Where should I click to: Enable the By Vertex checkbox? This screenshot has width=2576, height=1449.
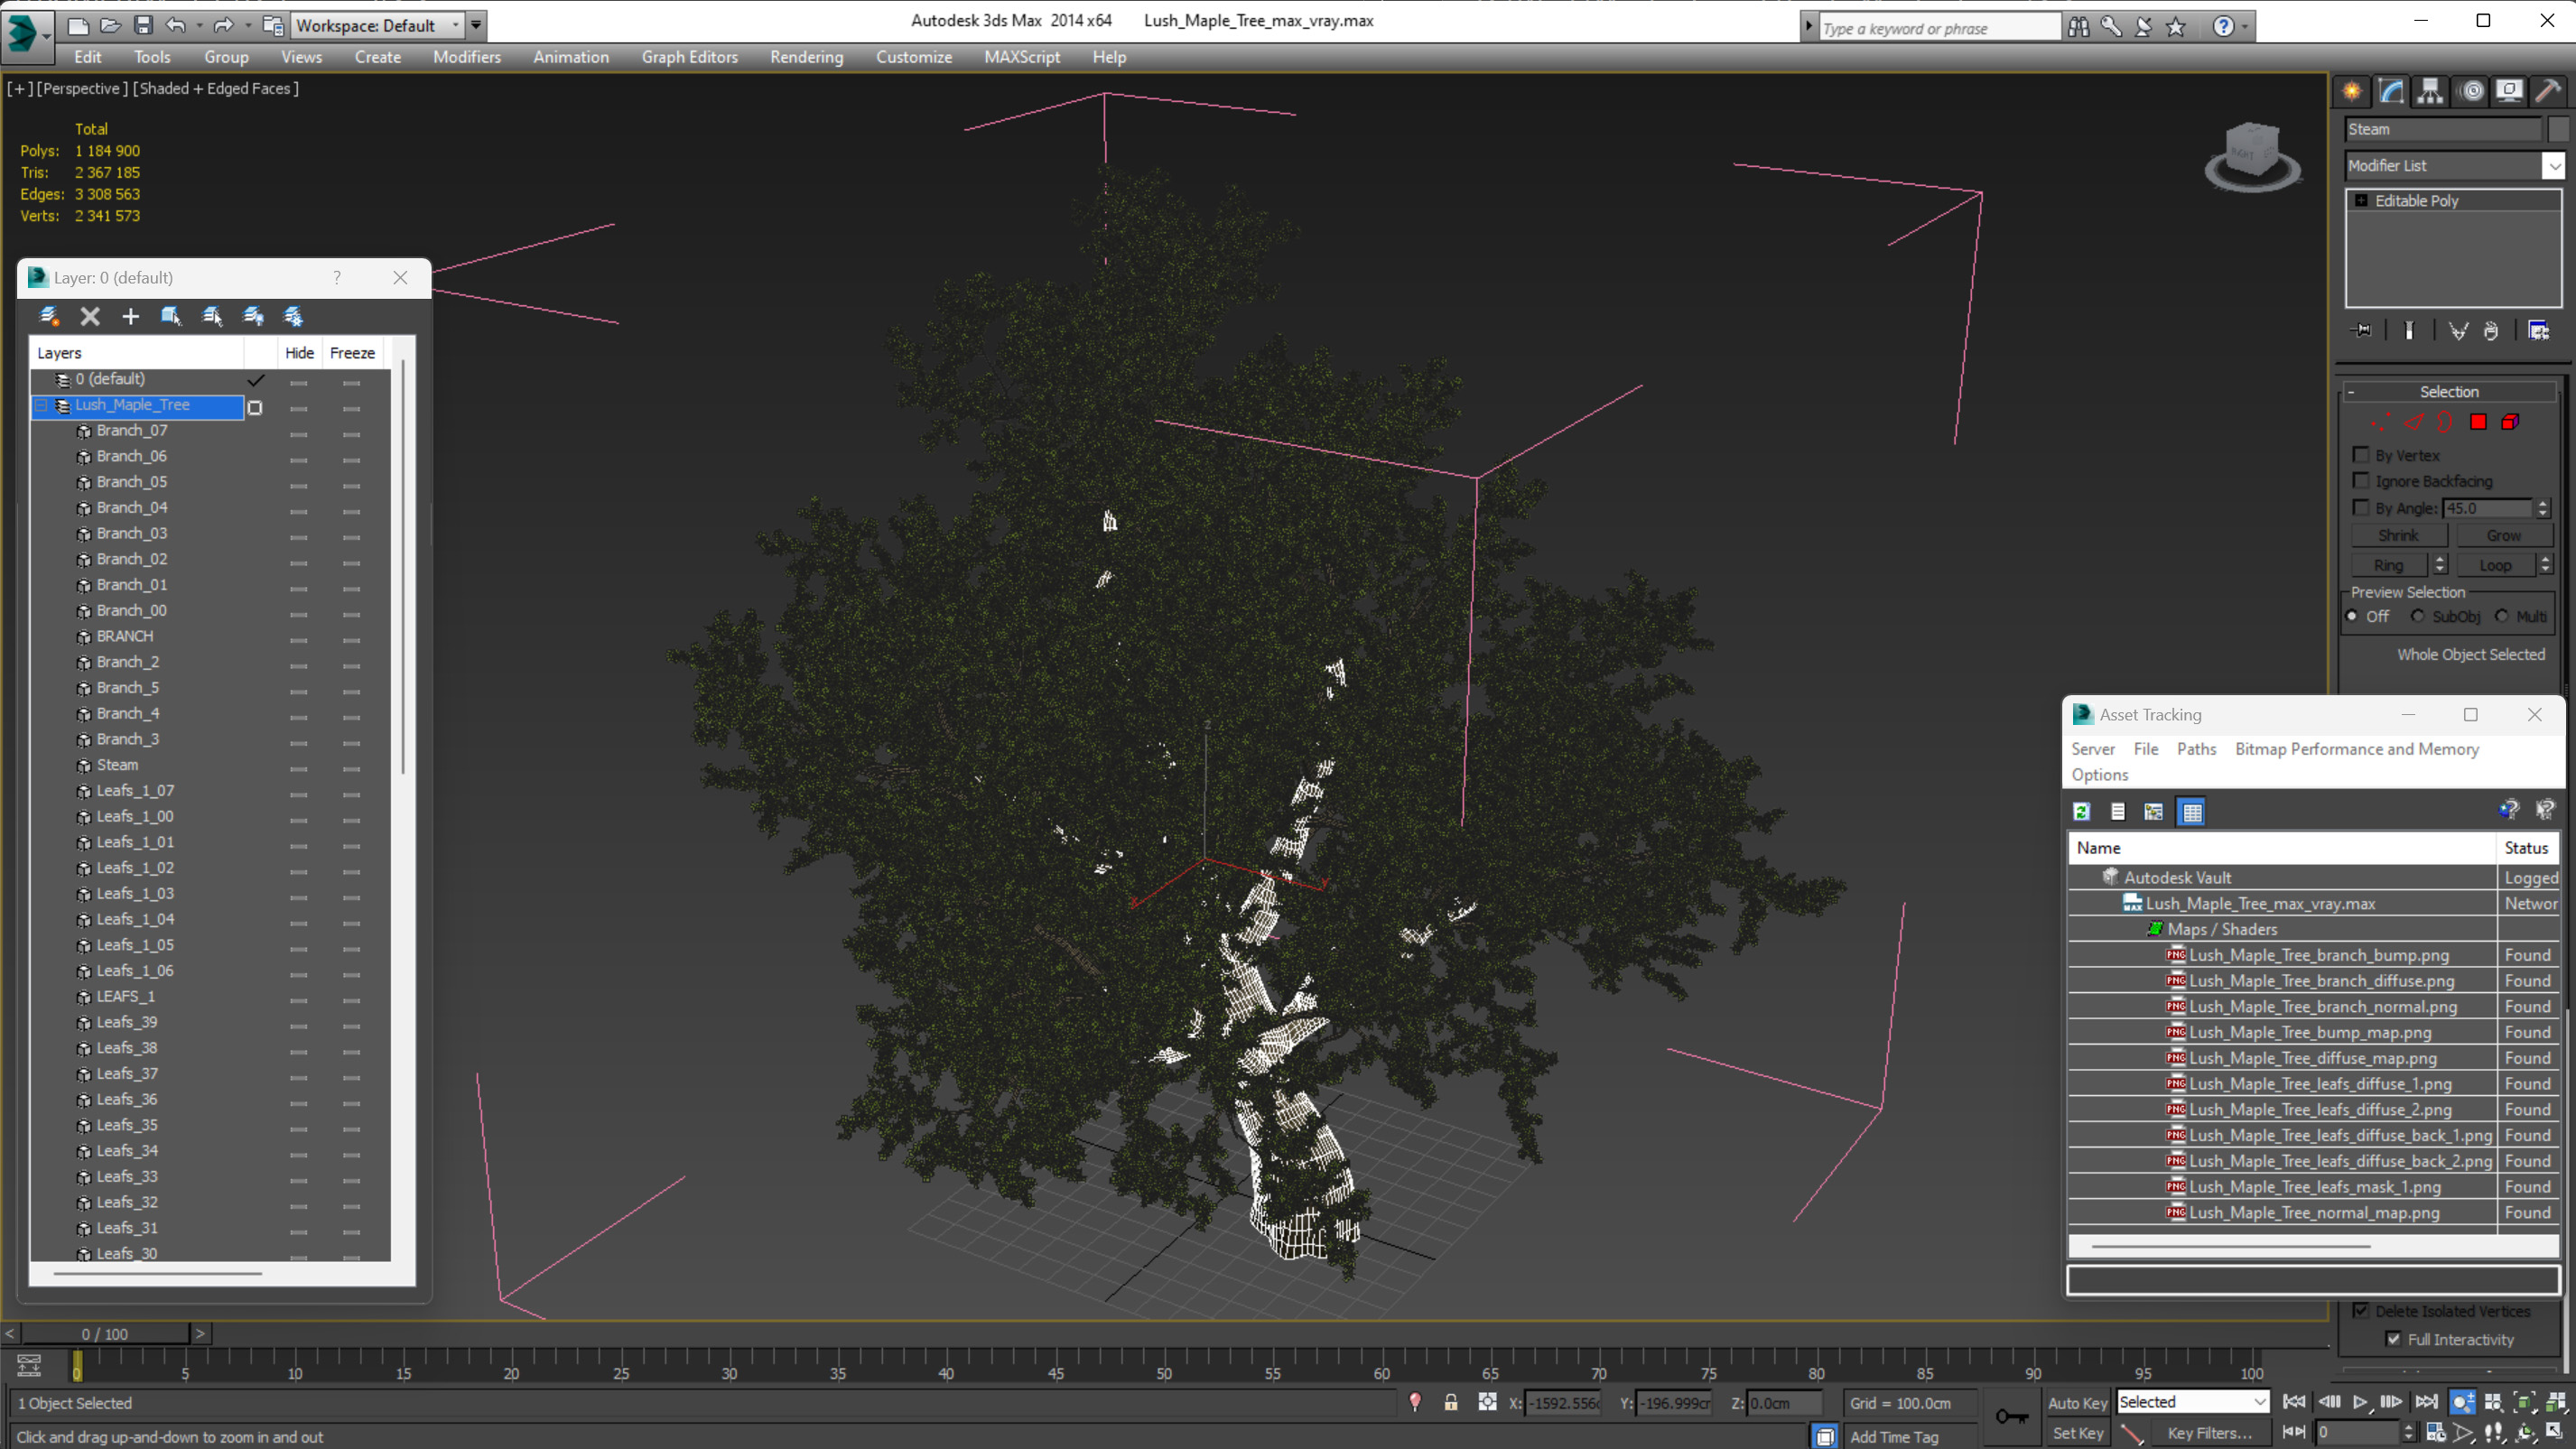pyautogui.click(x=2361, y=455)
